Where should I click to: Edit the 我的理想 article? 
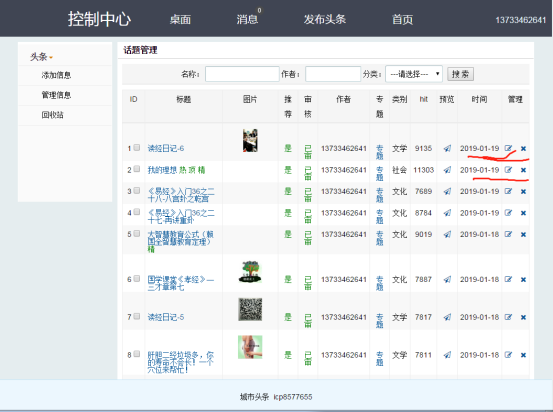pos(508,170)
